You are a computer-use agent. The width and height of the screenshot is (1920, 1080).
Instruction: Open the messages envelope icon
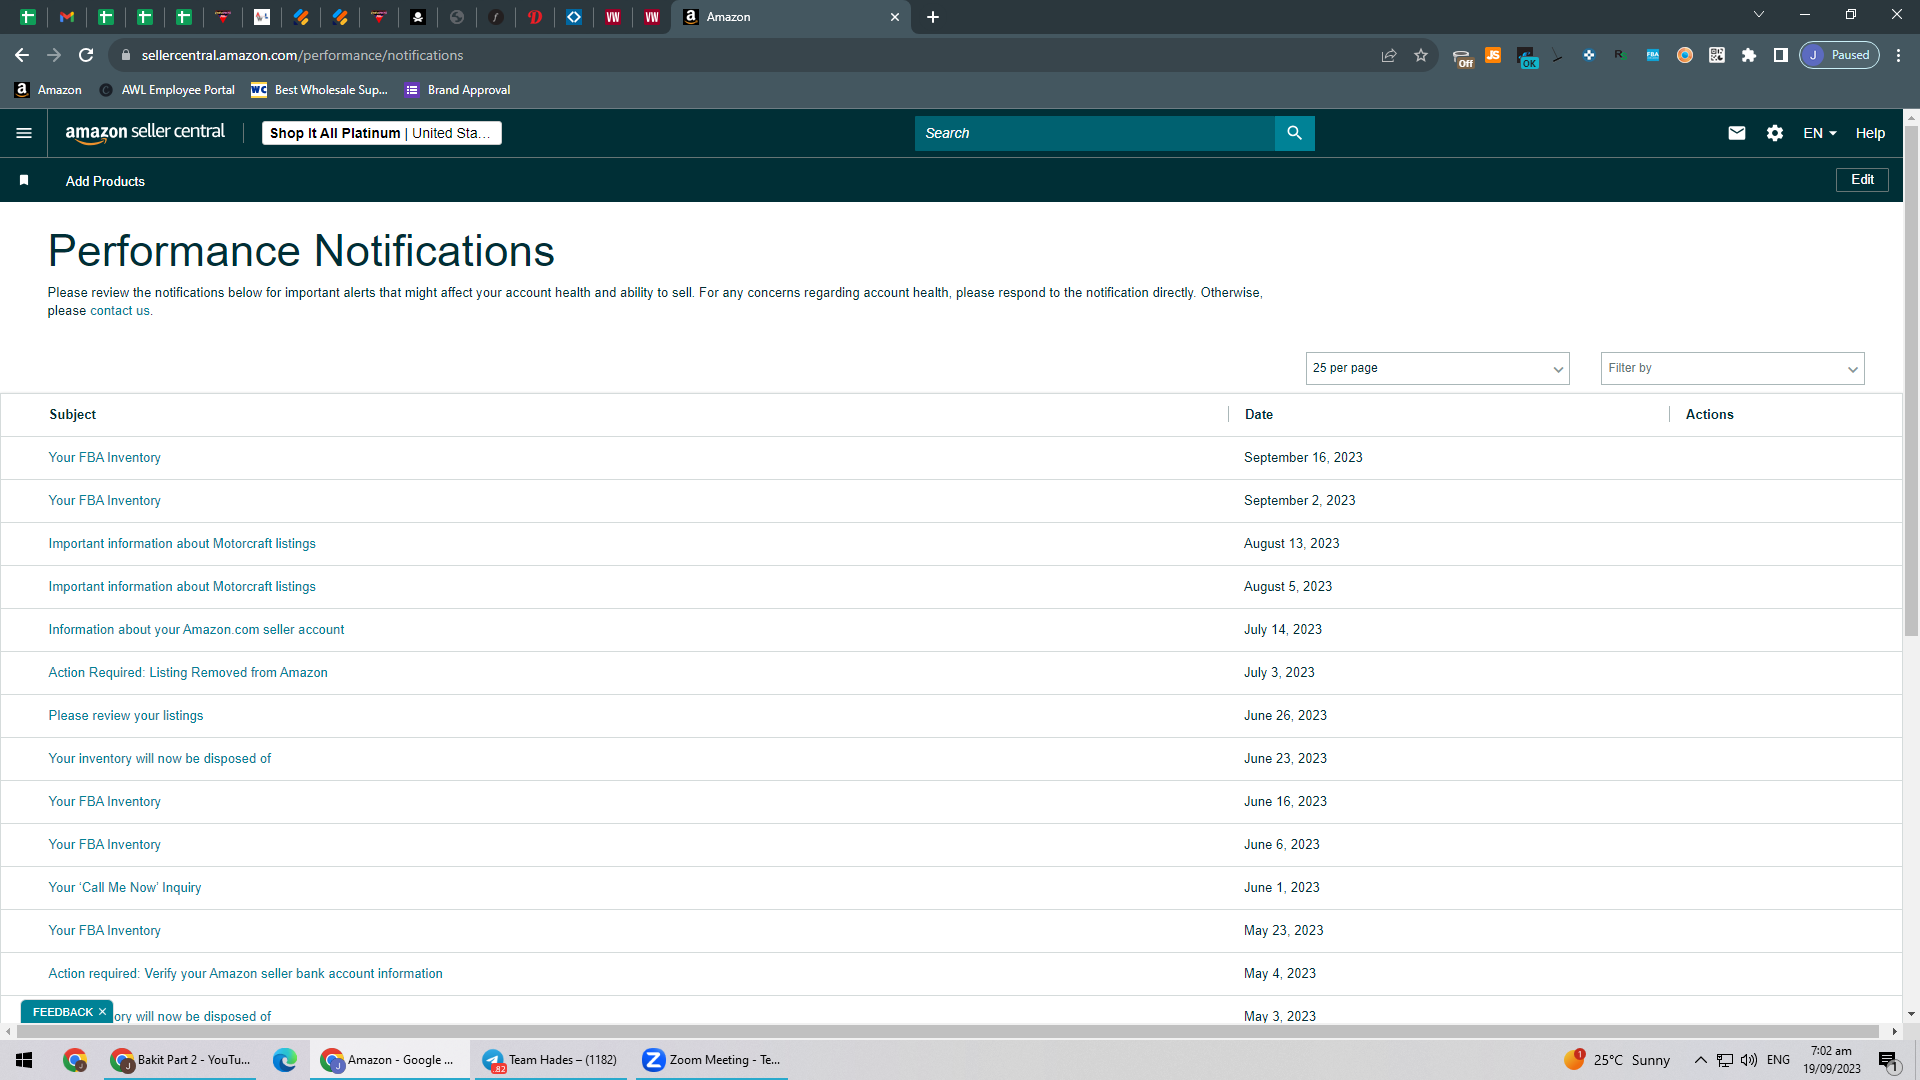click(1737, 133)
